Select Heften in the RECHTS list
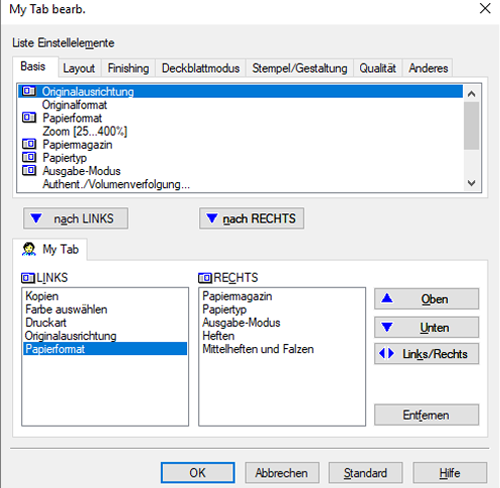The height and width of the screenshot is (488, 500). point(282,336)
